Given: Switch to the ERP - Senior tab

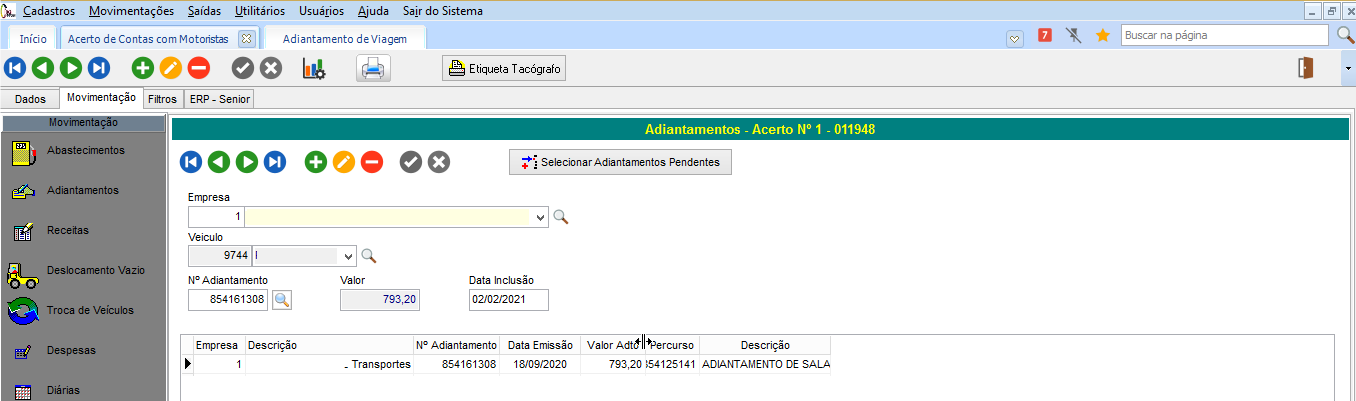Looking at the screenshot, I should point(218,99).
